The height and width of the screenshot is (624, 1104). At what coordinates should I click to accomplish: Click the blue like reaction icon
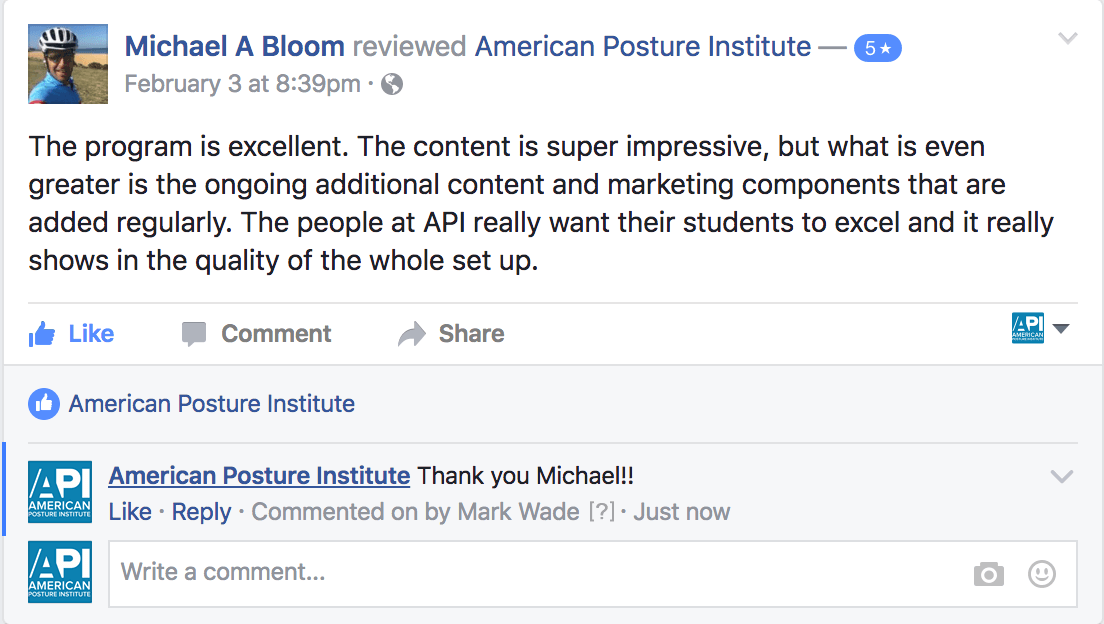pos(43,404)
